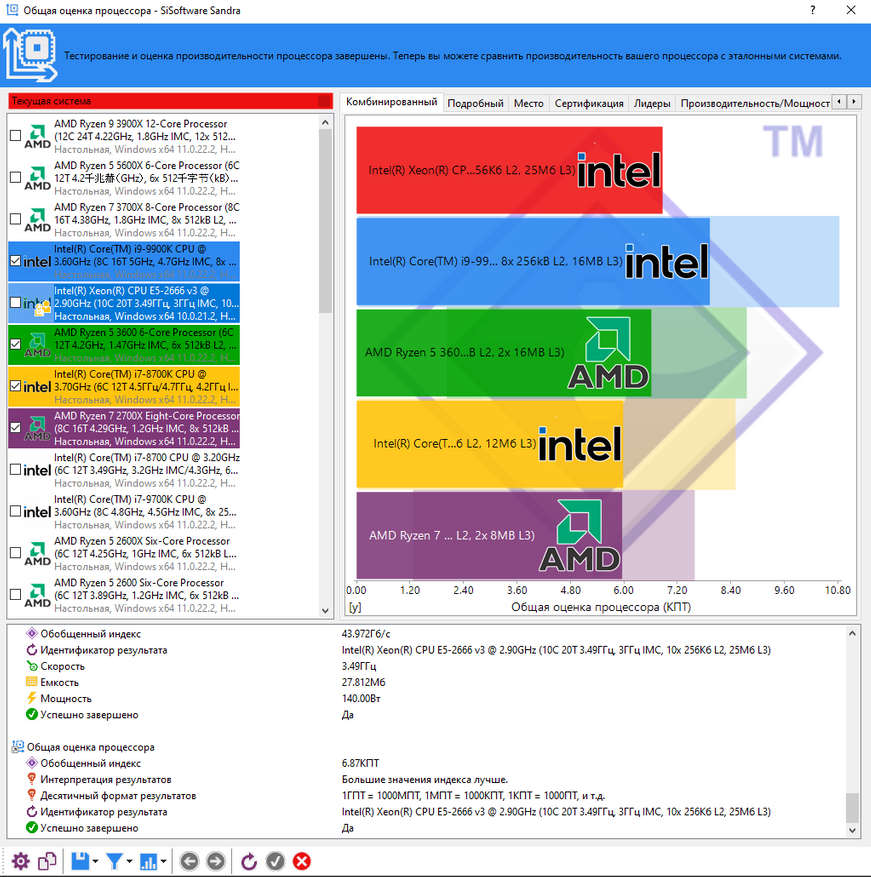Click the blue bar chart icon

pos(150,861)
